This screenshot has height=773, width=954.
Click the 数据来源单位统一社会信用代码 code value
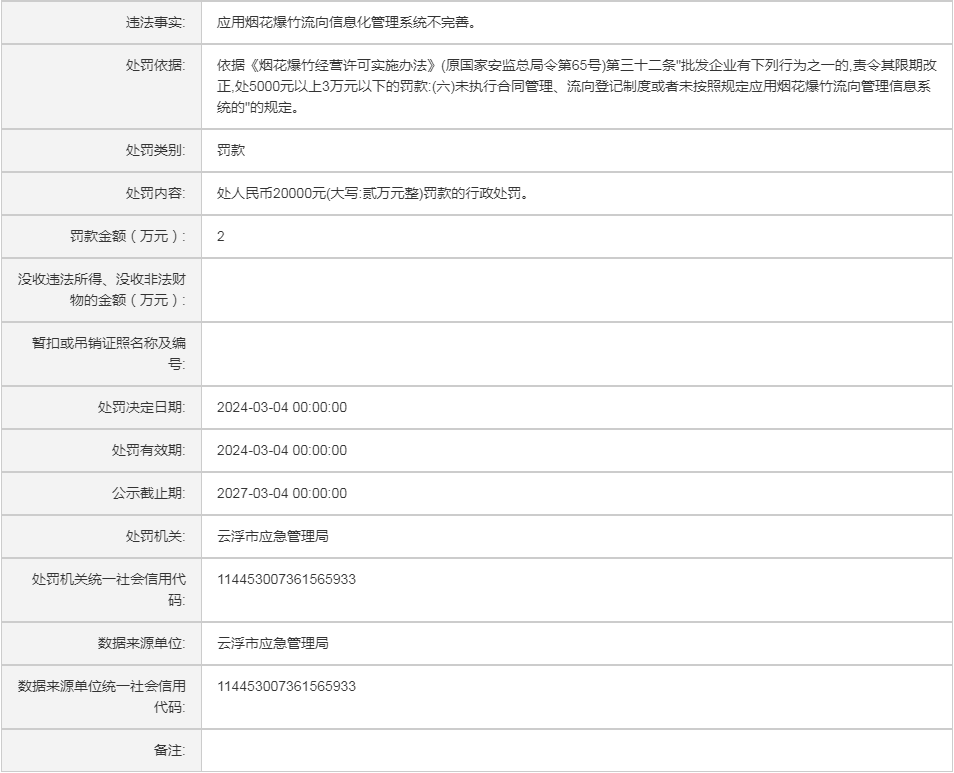tap(286, 686)
